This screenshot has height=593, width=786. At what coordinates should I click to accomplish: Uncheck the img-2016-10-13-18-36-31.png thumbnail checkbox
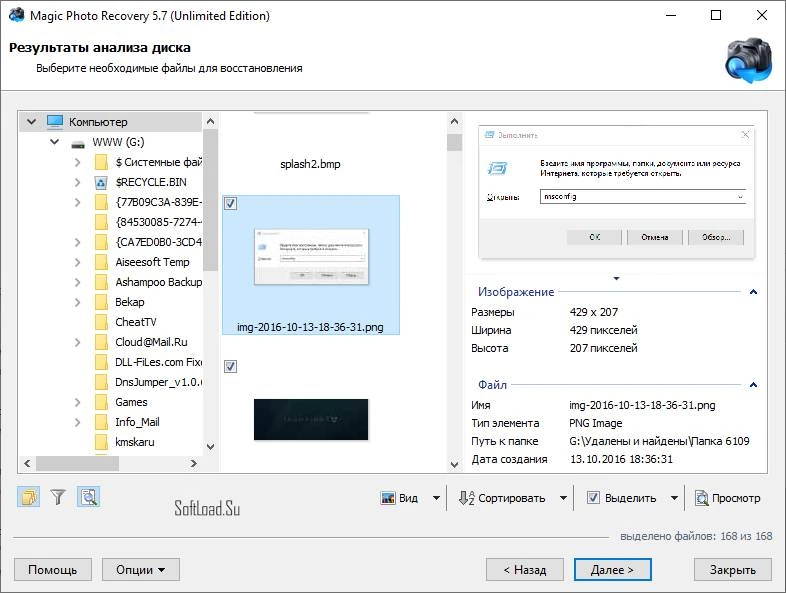click(x=230, y=204)
